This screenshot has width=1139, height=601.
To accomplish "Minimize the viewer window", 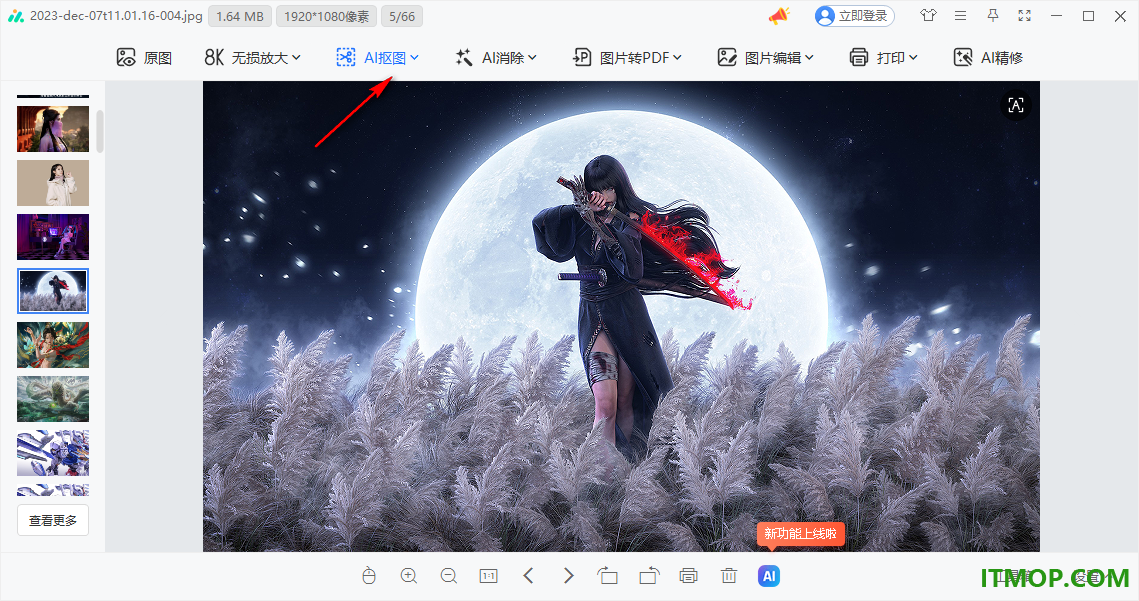I will 1056,15.
